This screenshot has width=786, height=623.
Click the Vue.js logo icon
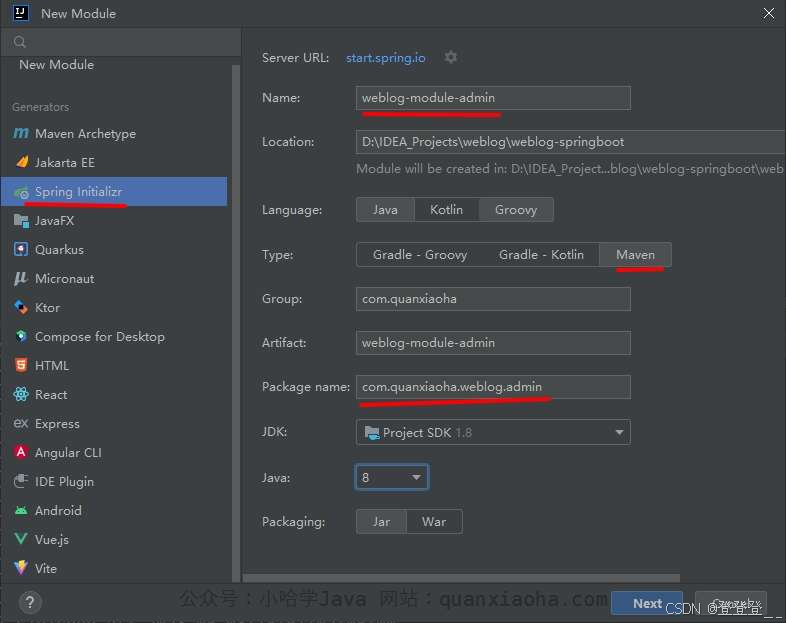point(21,539)
